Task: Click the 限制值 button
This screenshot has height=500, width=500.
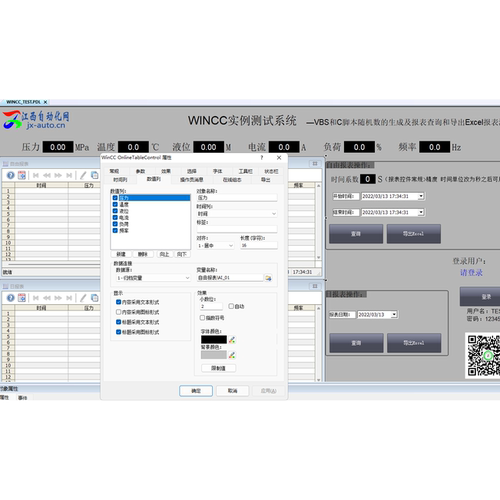Action: click(219, 368)
